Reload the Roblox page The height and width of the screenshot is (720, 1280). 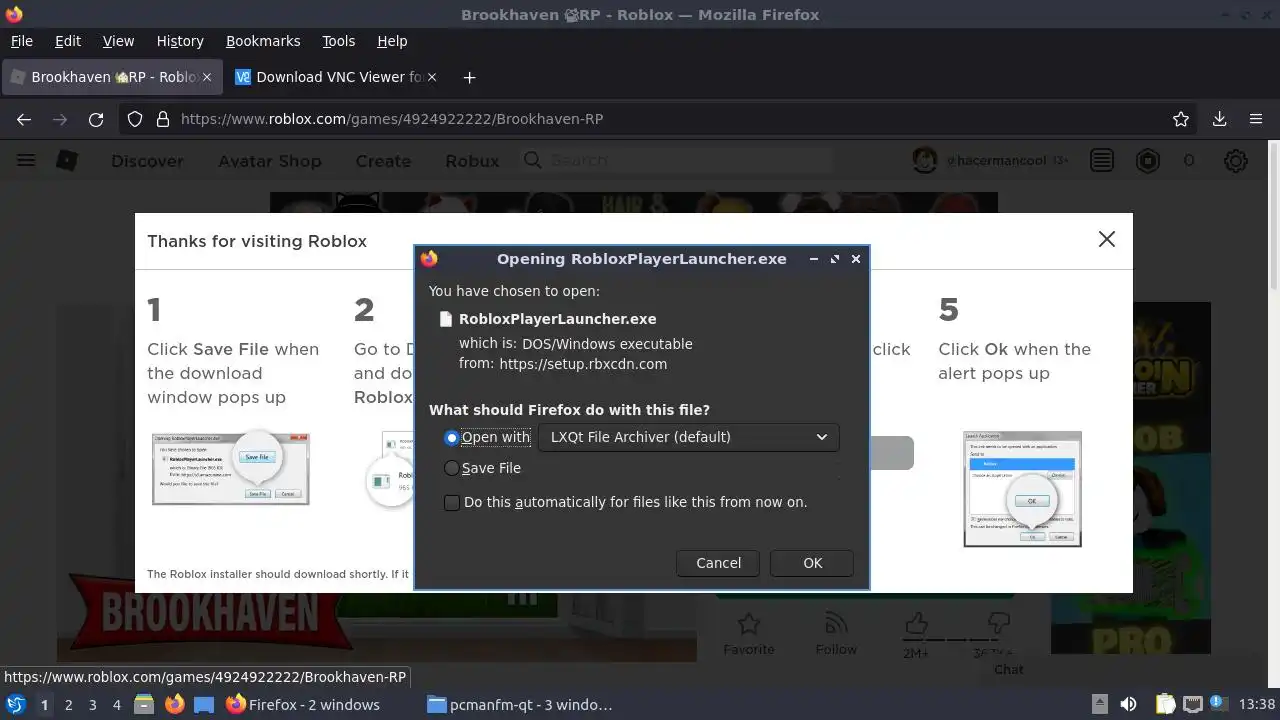(x=96, y=119)
